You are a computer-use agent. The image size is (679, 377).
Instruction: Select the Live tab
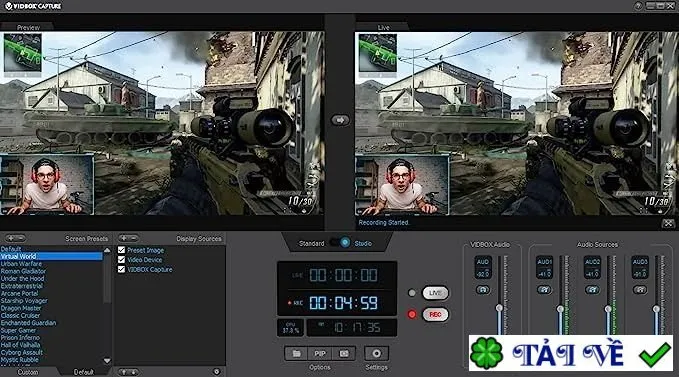point(383,27)
